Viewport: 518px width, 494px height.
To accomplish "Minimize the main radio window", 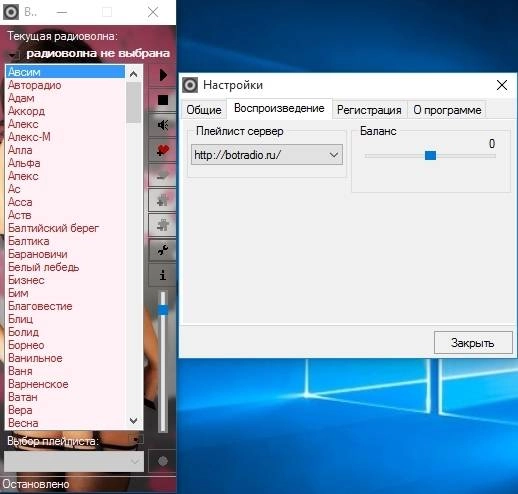I will [62, 12].
